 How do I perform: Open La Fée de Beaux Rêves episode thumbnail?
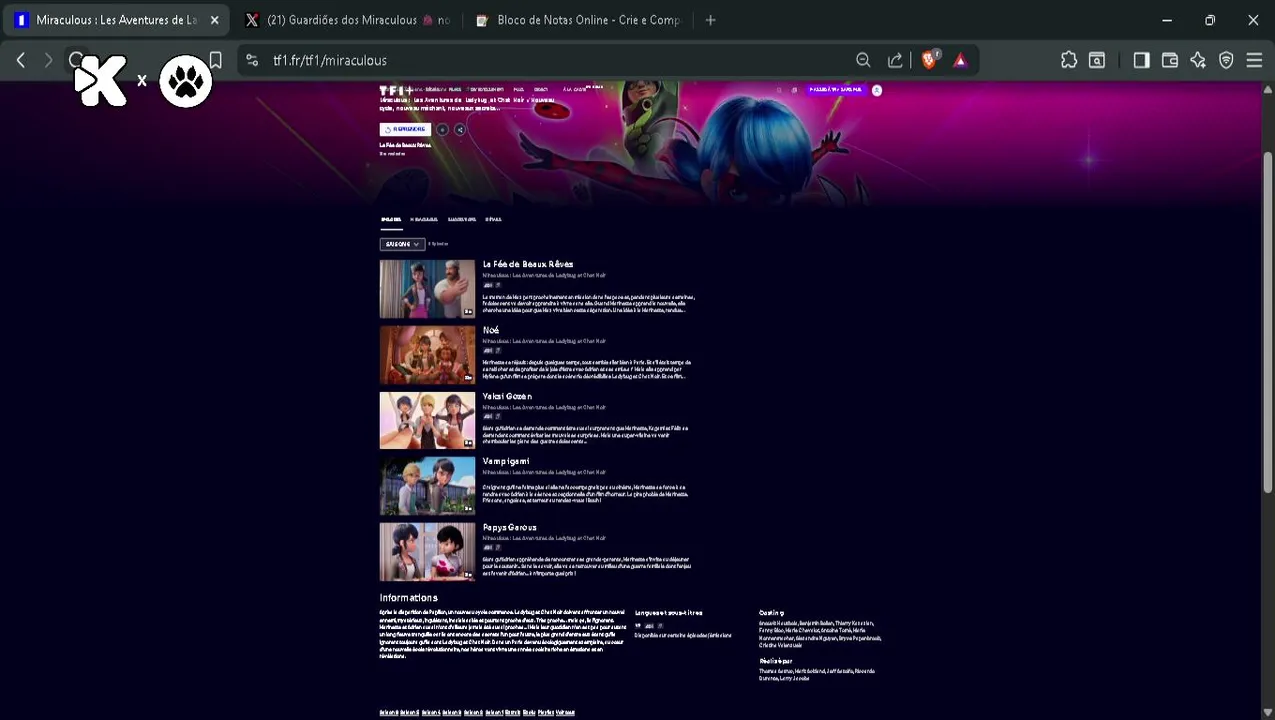(427, 289)
